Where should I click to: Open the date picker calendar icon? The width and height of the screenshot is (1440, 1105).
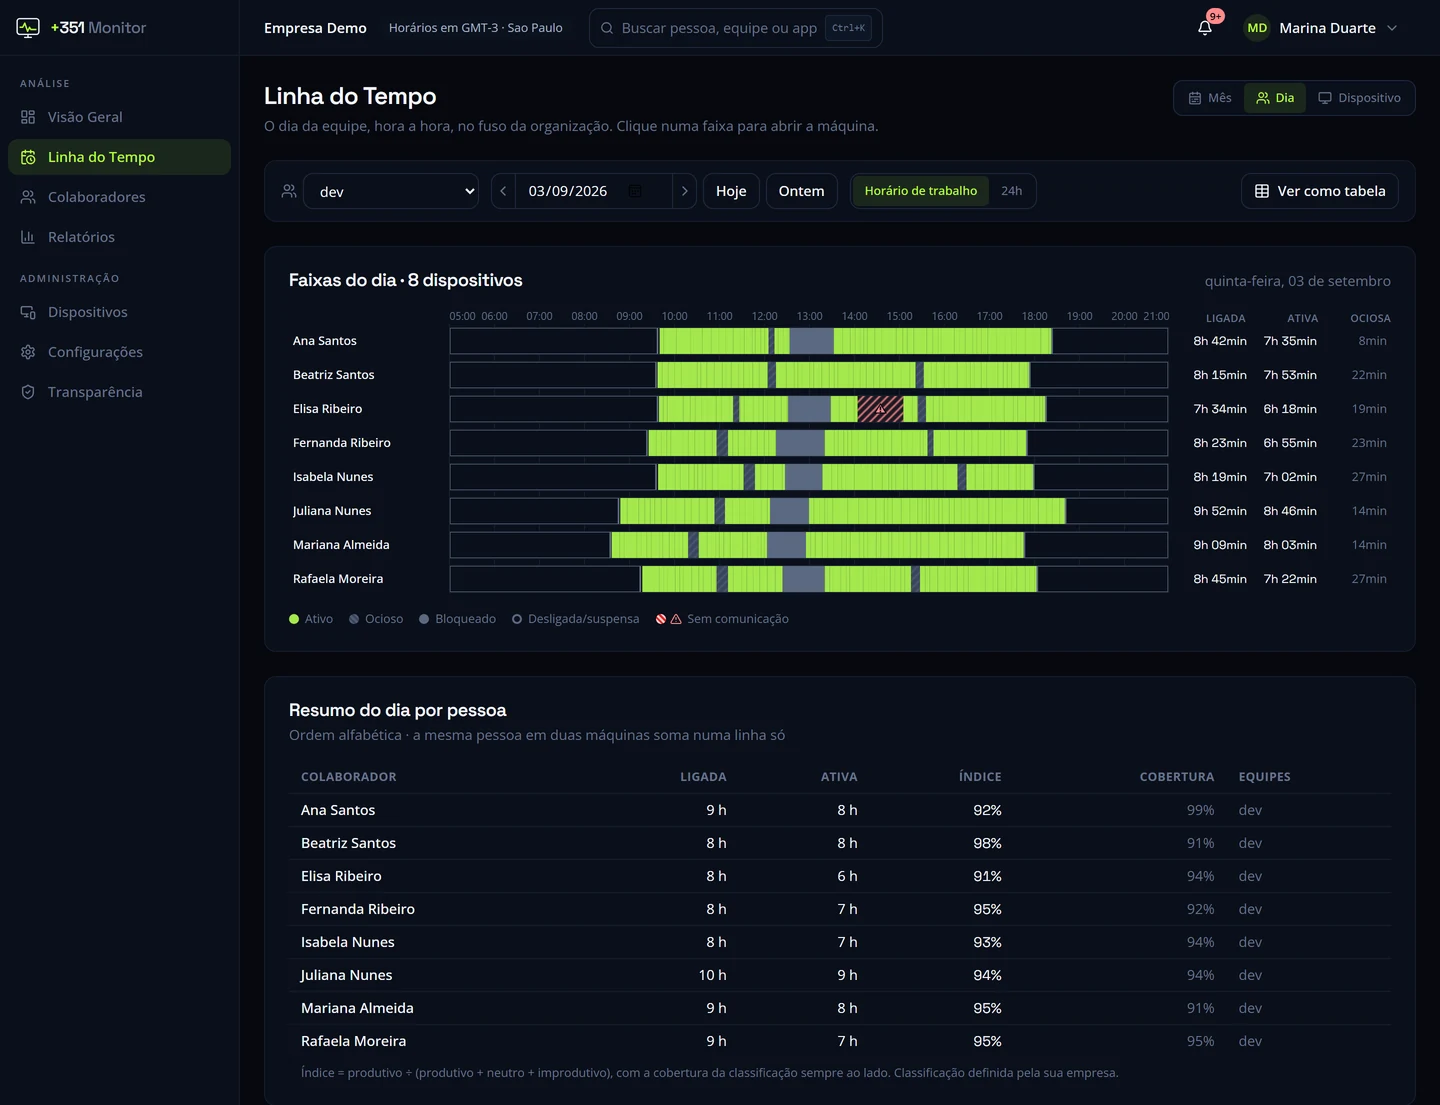coord(635,191)
